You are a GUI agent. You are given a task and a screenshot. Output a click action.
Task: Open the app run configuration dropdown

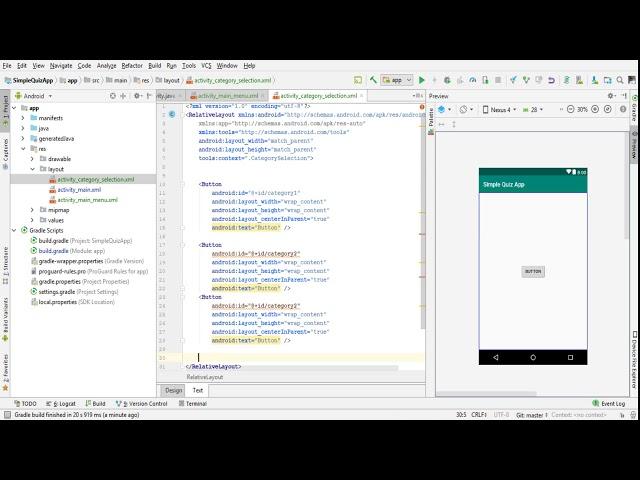tap(397, 80)
